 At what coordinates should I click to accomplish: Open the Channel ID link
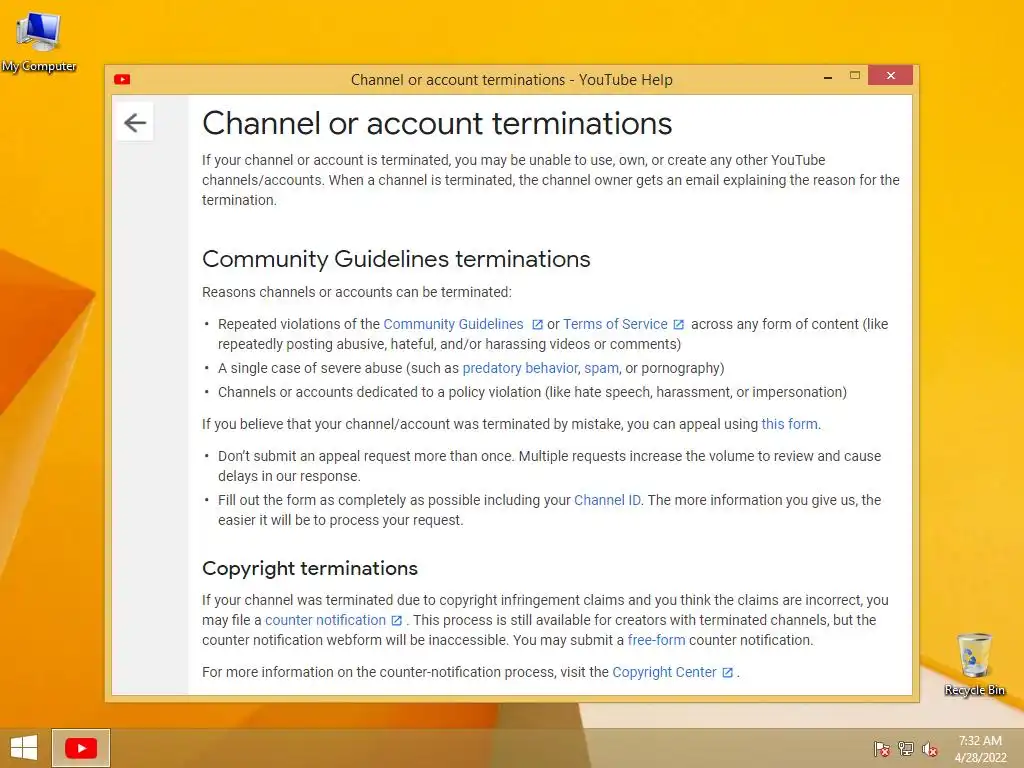point(607,500)
